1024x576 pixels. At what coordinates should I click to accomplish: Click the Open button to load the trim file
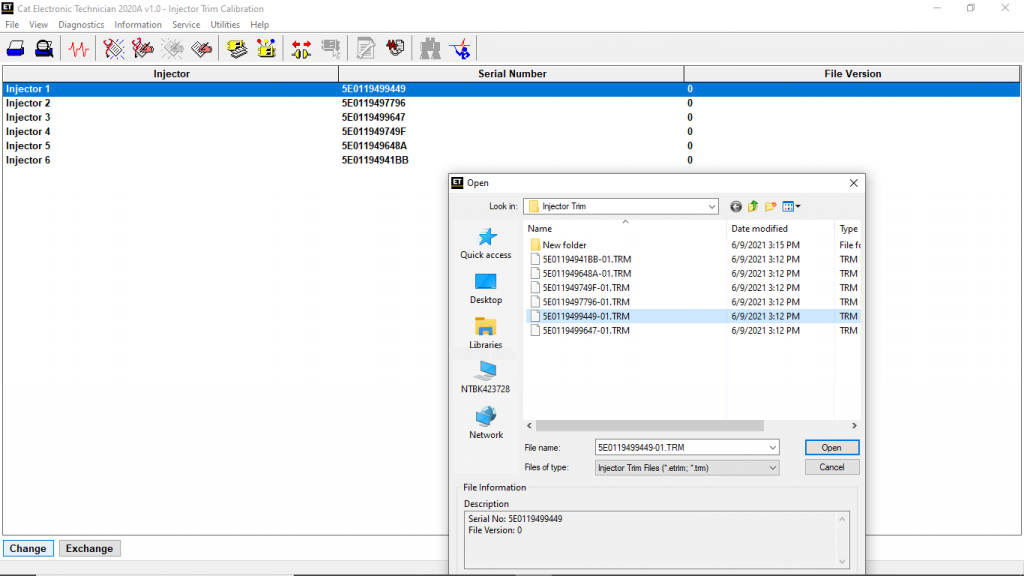click(x=831, y=447)
